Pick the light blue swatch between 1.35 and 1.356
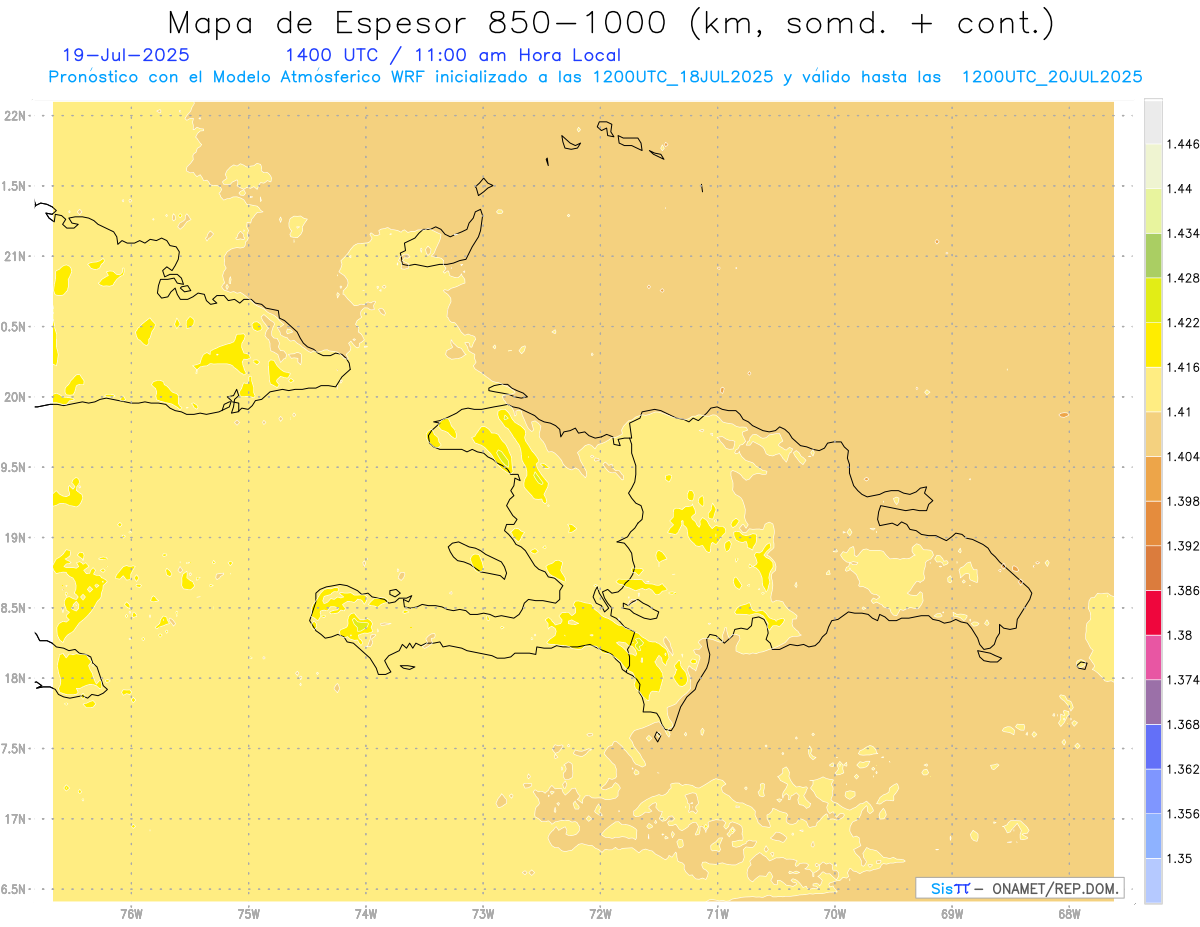This screenshot has width=1200, height=927. click(1153, 835)
